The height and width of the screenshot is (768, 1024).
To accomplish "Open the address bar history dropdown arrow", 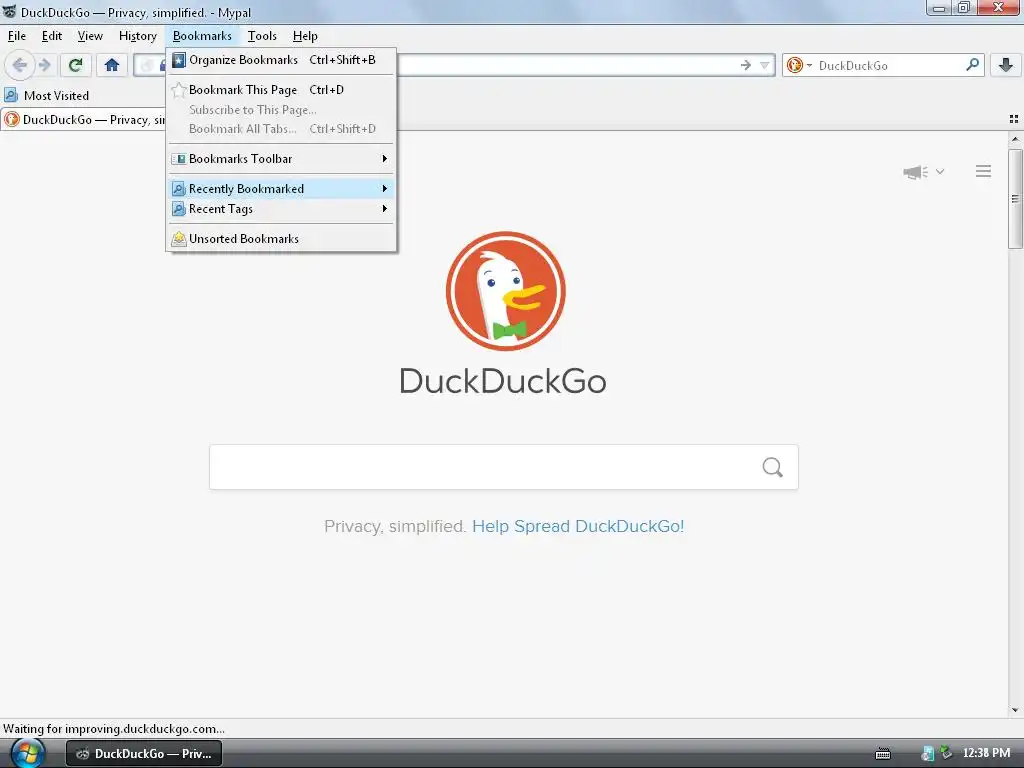I will (x=764, y=65).
